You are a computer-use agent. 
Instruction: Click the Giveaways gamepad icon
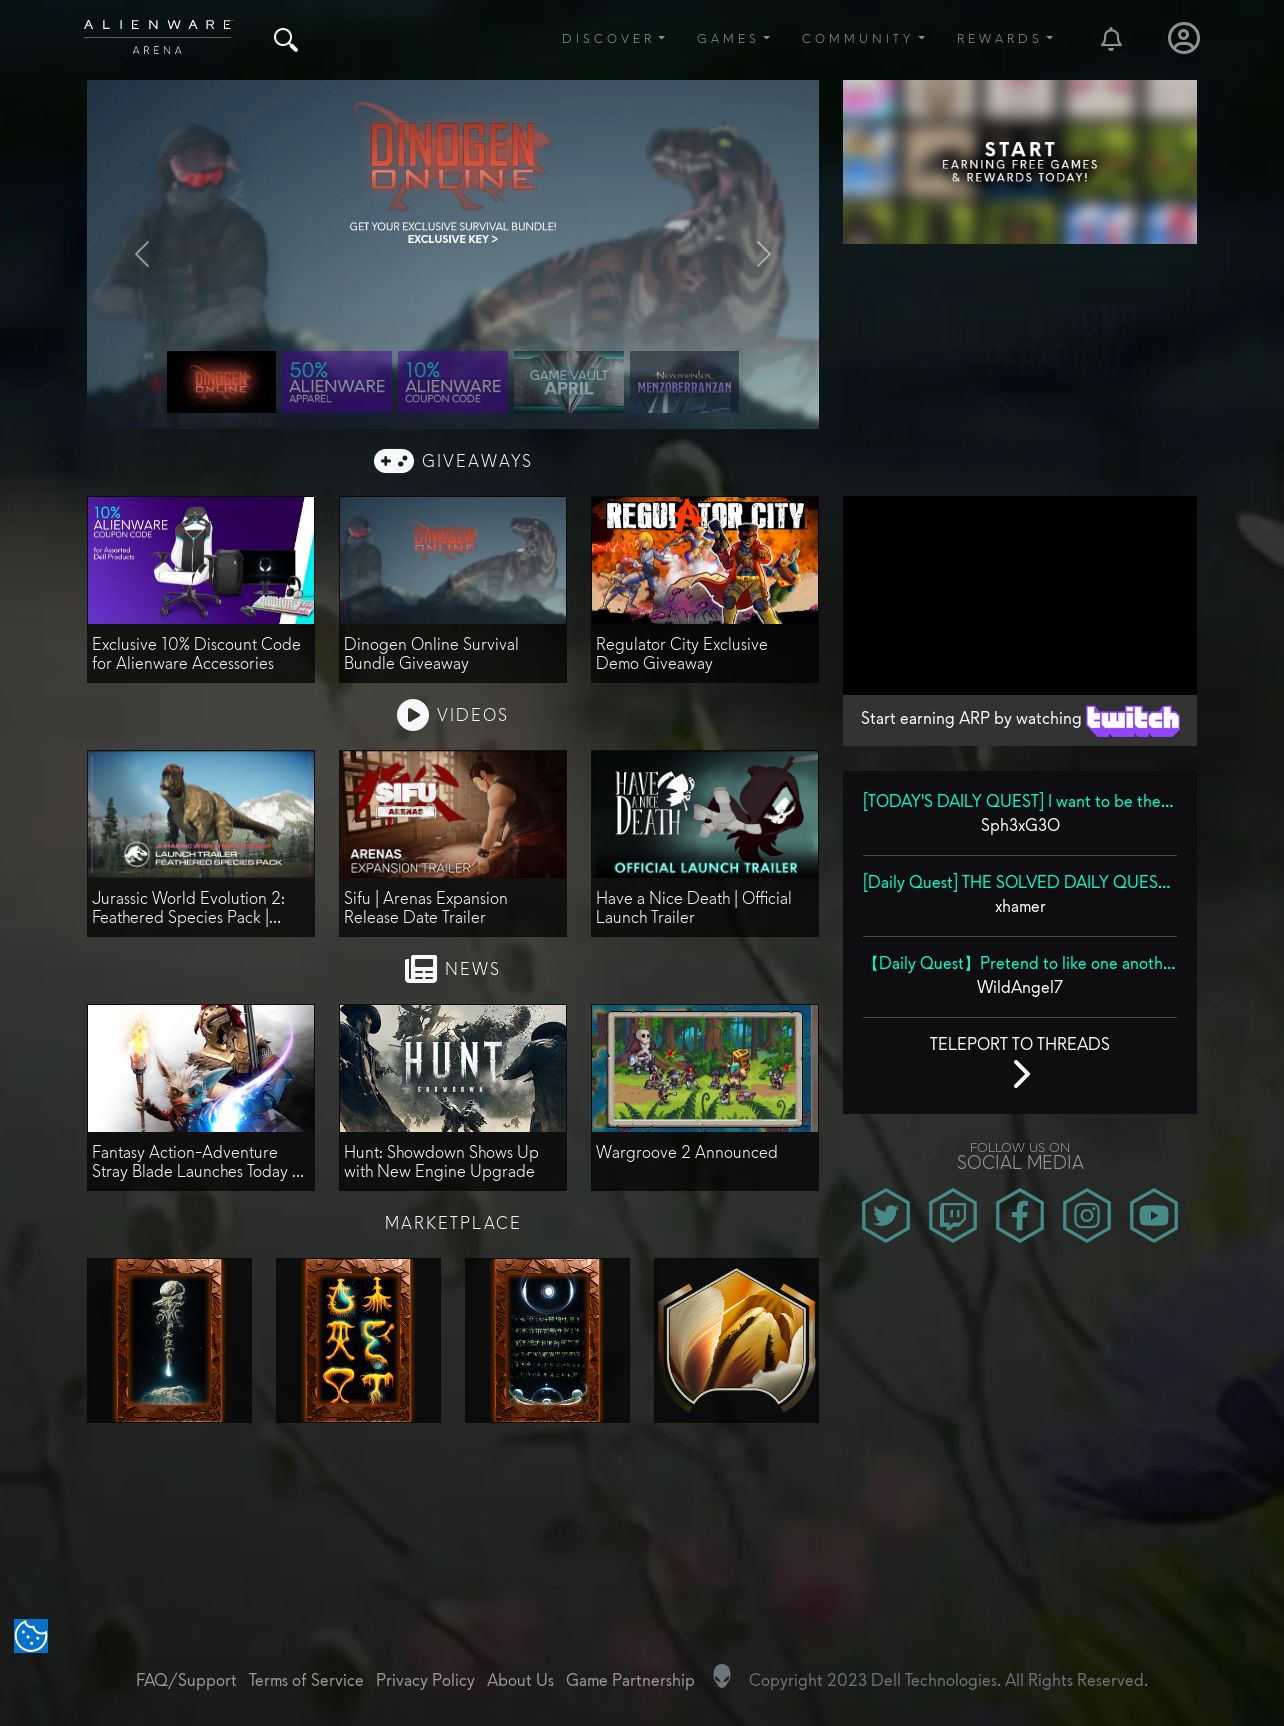click(x=394, y=460)
